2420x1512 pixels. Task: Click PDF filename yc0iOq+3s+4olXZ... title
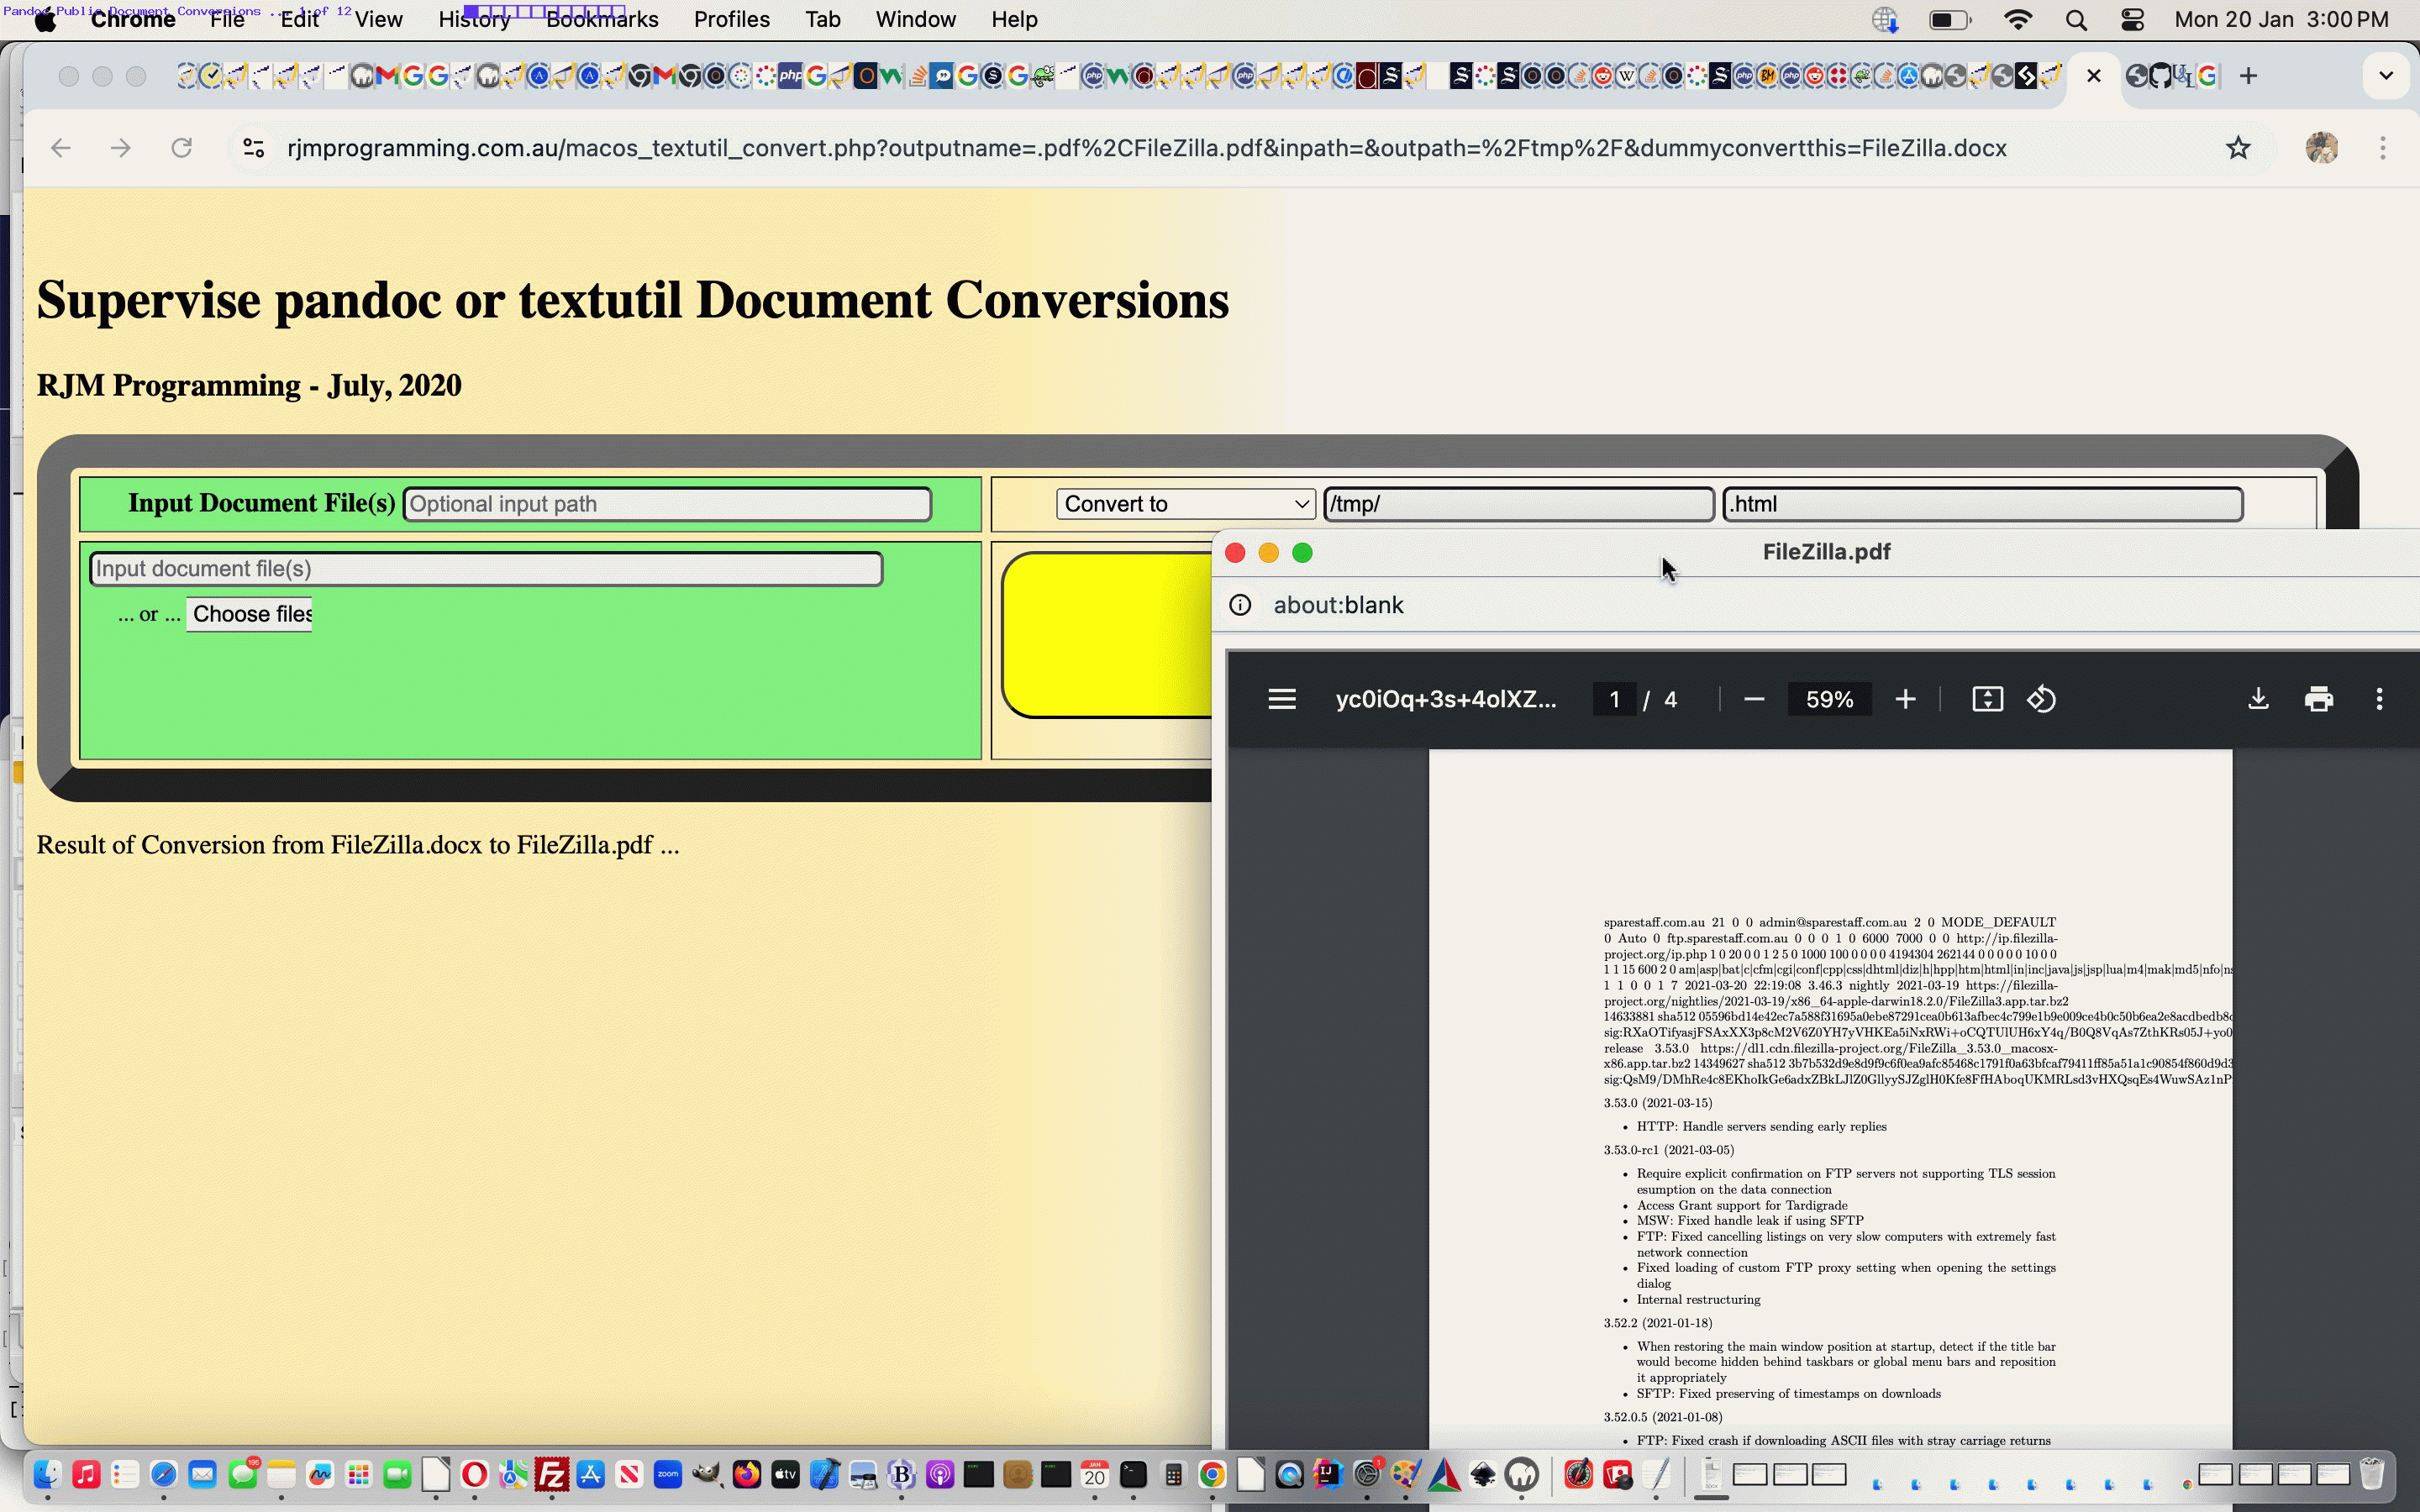1445,699
